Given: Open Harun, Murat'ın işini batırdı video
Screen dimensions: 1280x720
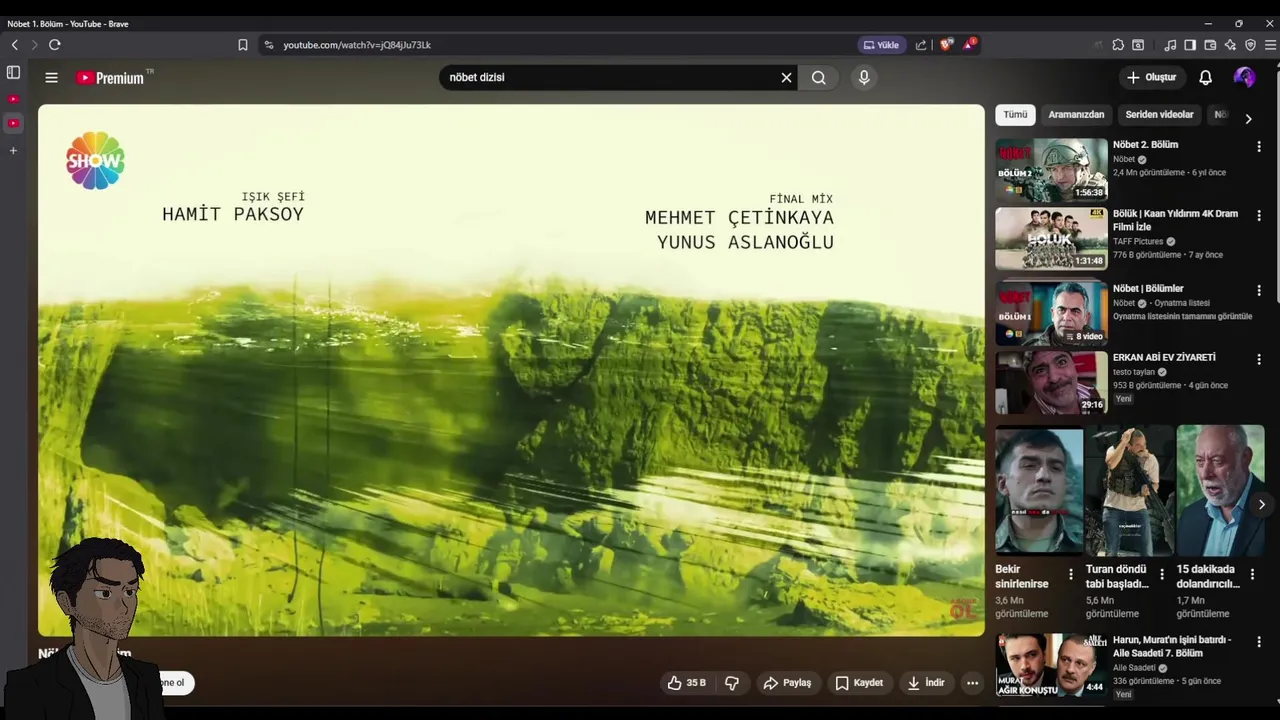Looking at the screenshot, I should click(1172, 646).
